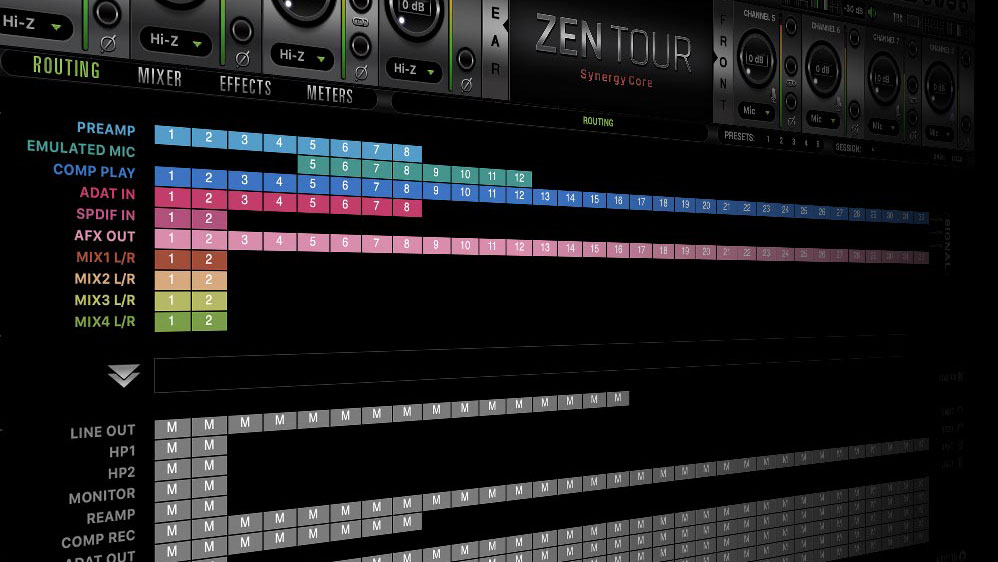The width and height of the screenshot is (998, 562).
Task: Select PREAMP source cell 4
Action: coord(279,143)
